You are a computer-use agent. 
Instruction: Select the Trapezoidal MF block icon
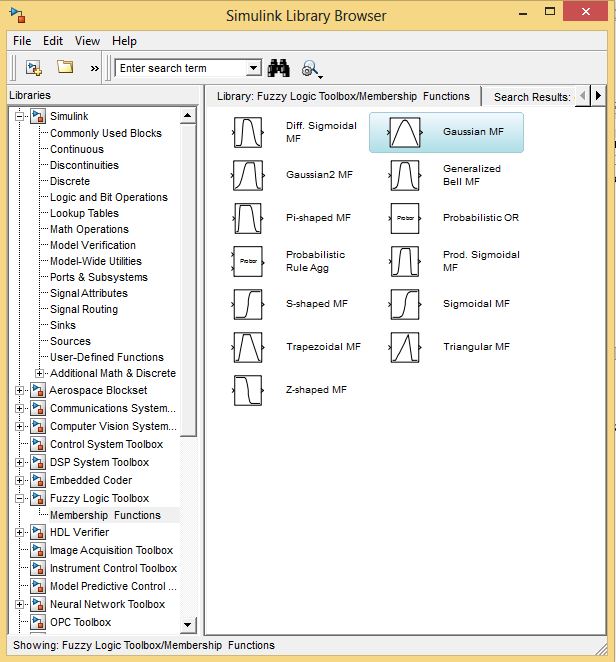coord(248,347)
